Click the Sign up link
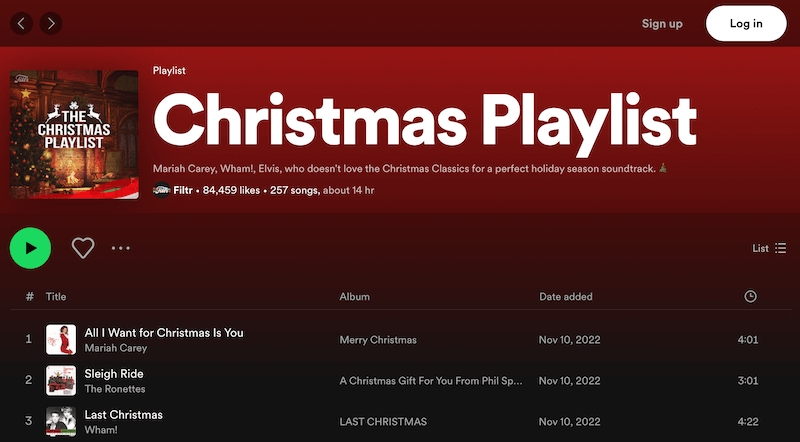Image resolution: width=800 pixels, height=442 pixels. pyautogui.click(x=662, y=23)
